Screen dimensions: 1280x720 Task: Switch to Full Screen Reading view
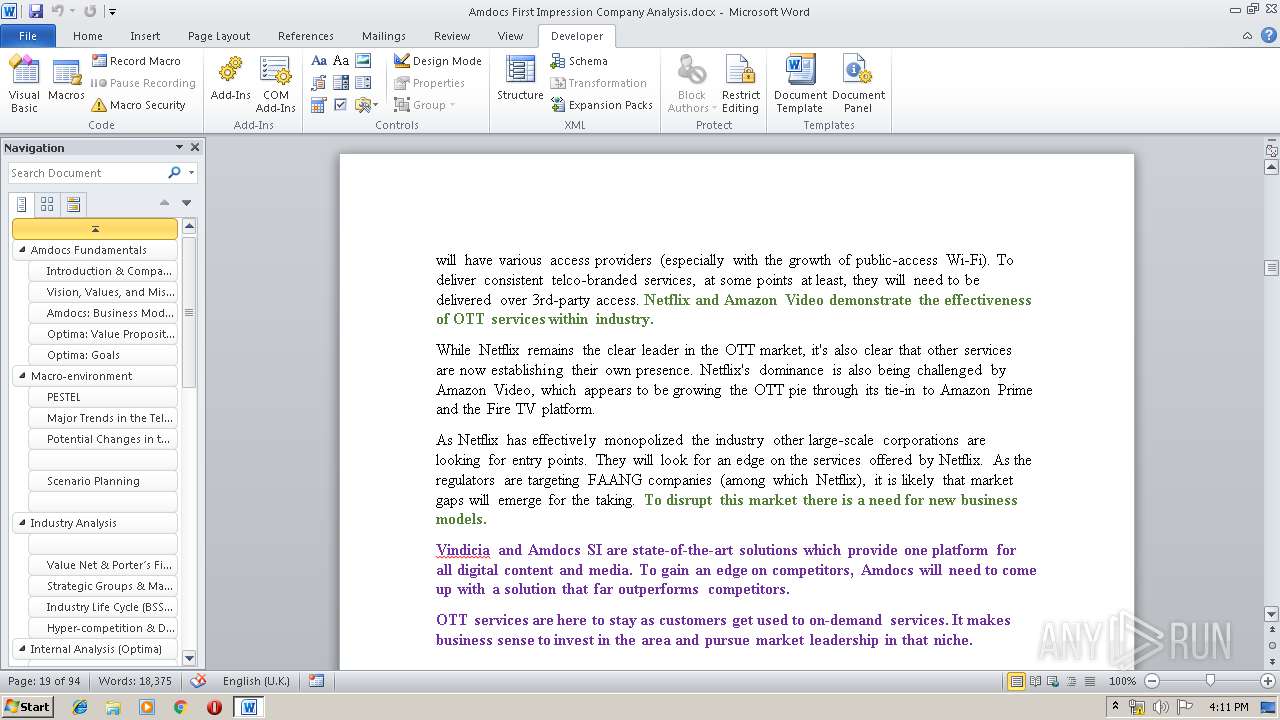[1035, 681]
